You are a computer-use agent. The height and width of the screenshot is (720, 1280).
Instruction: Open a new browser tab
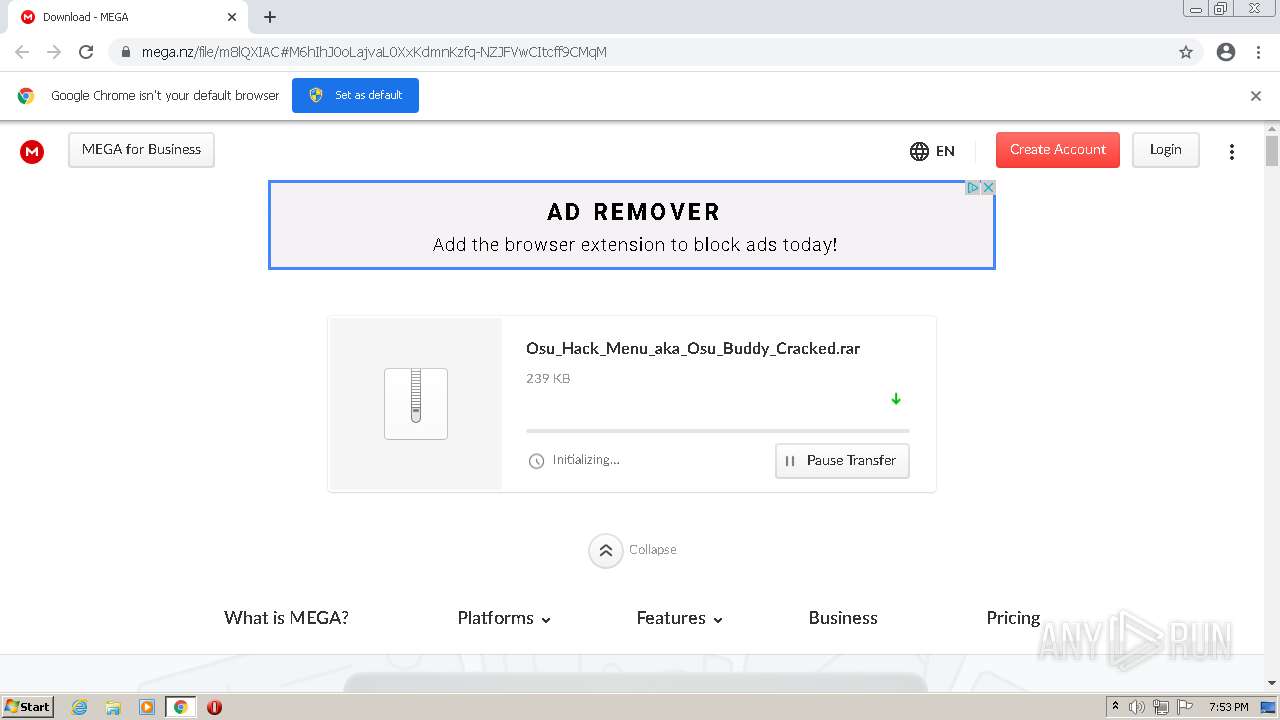270,17
